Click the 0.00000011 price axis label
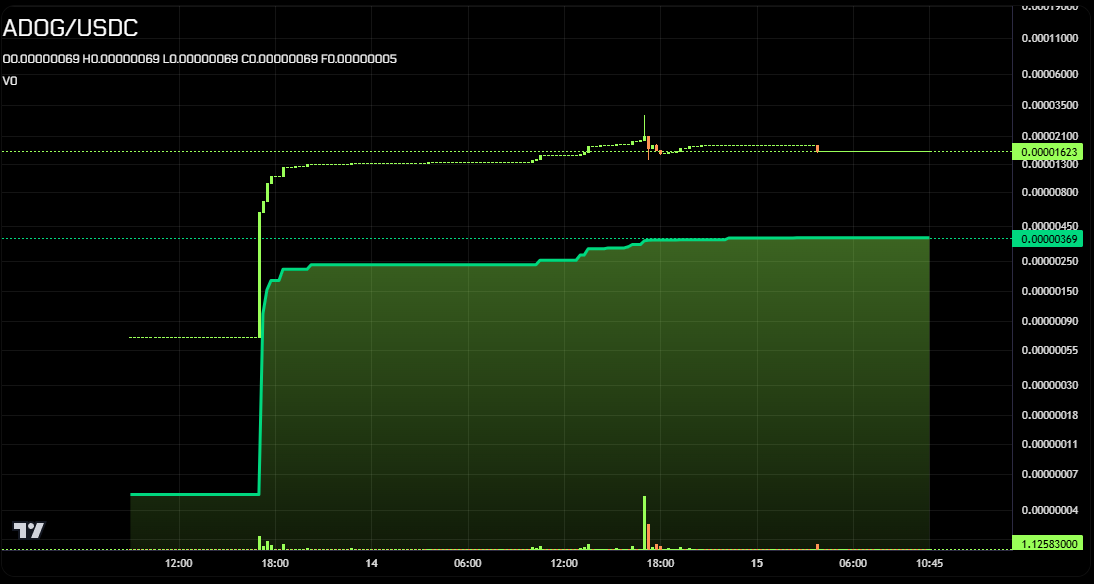 (x=1049, y=444)
